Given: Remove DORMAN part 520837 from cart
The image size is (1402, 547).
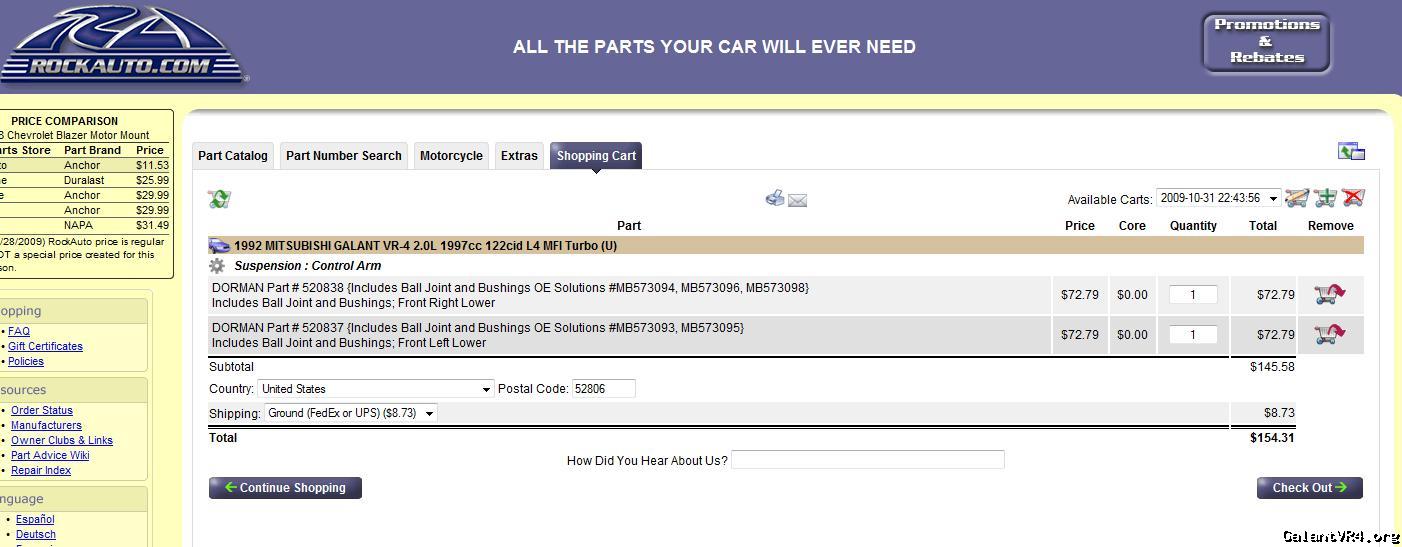Looking at the screenshot, I should (x=1329, y=334).
